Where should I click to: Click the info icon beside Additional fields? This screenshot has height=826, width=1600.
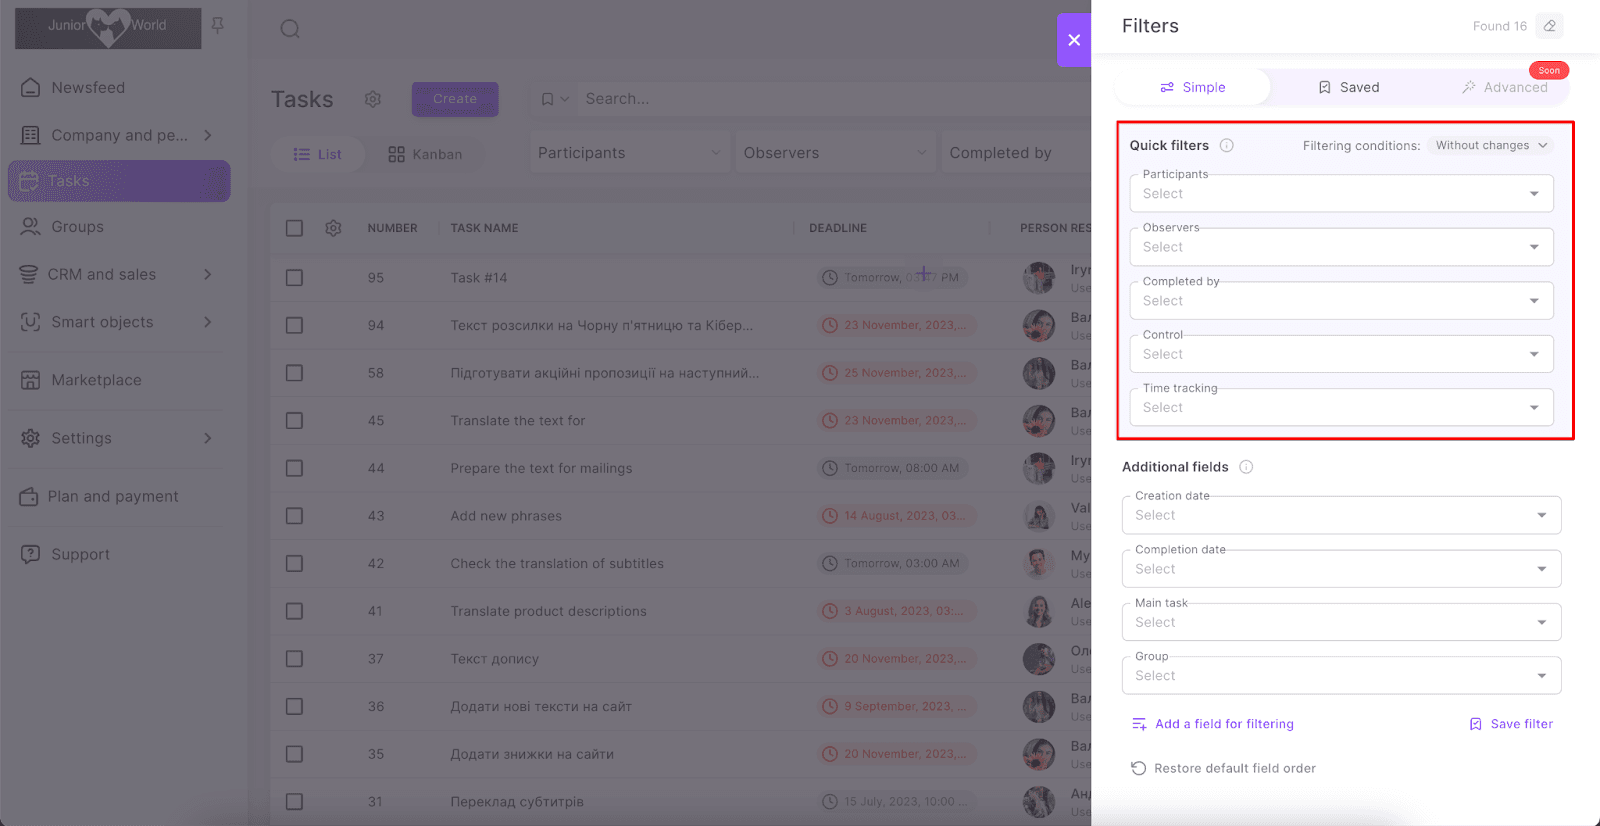pyautogui.click(x=1246, y=467)
